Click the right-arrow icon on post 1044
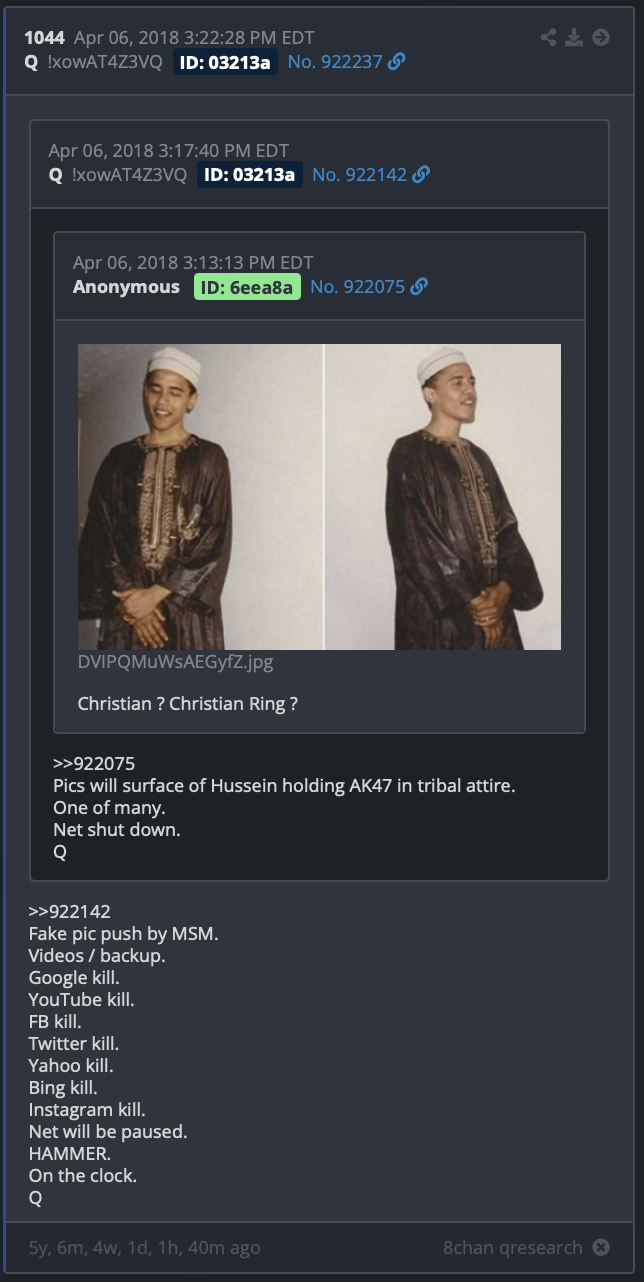This screenshot has height=1282, width=644. [601, 38]
